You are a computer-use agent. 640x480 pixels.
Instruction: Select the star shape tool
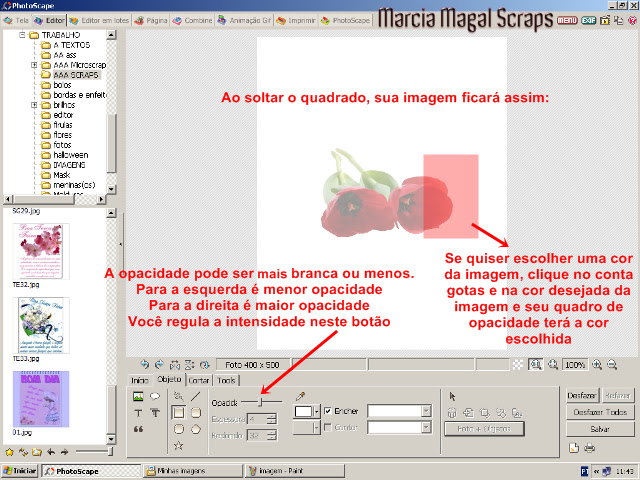(x=178, y=445)
